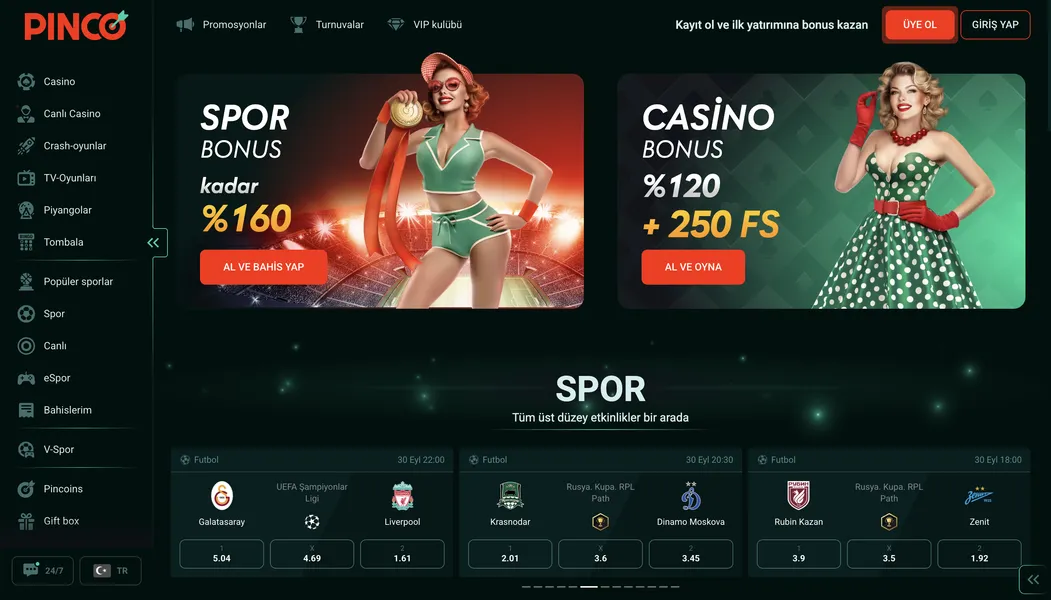Go to Turnuvalar in the top menu

[327, 25]
